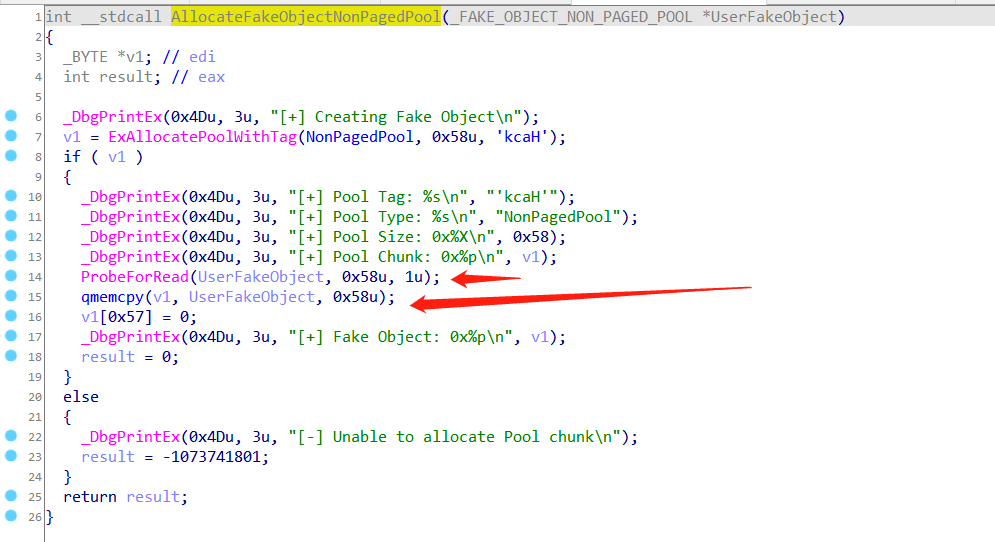Viewport: 995px width, 542px height.
Task: Toggle breakpoint dot on line 25
Action: pos(11,496)
